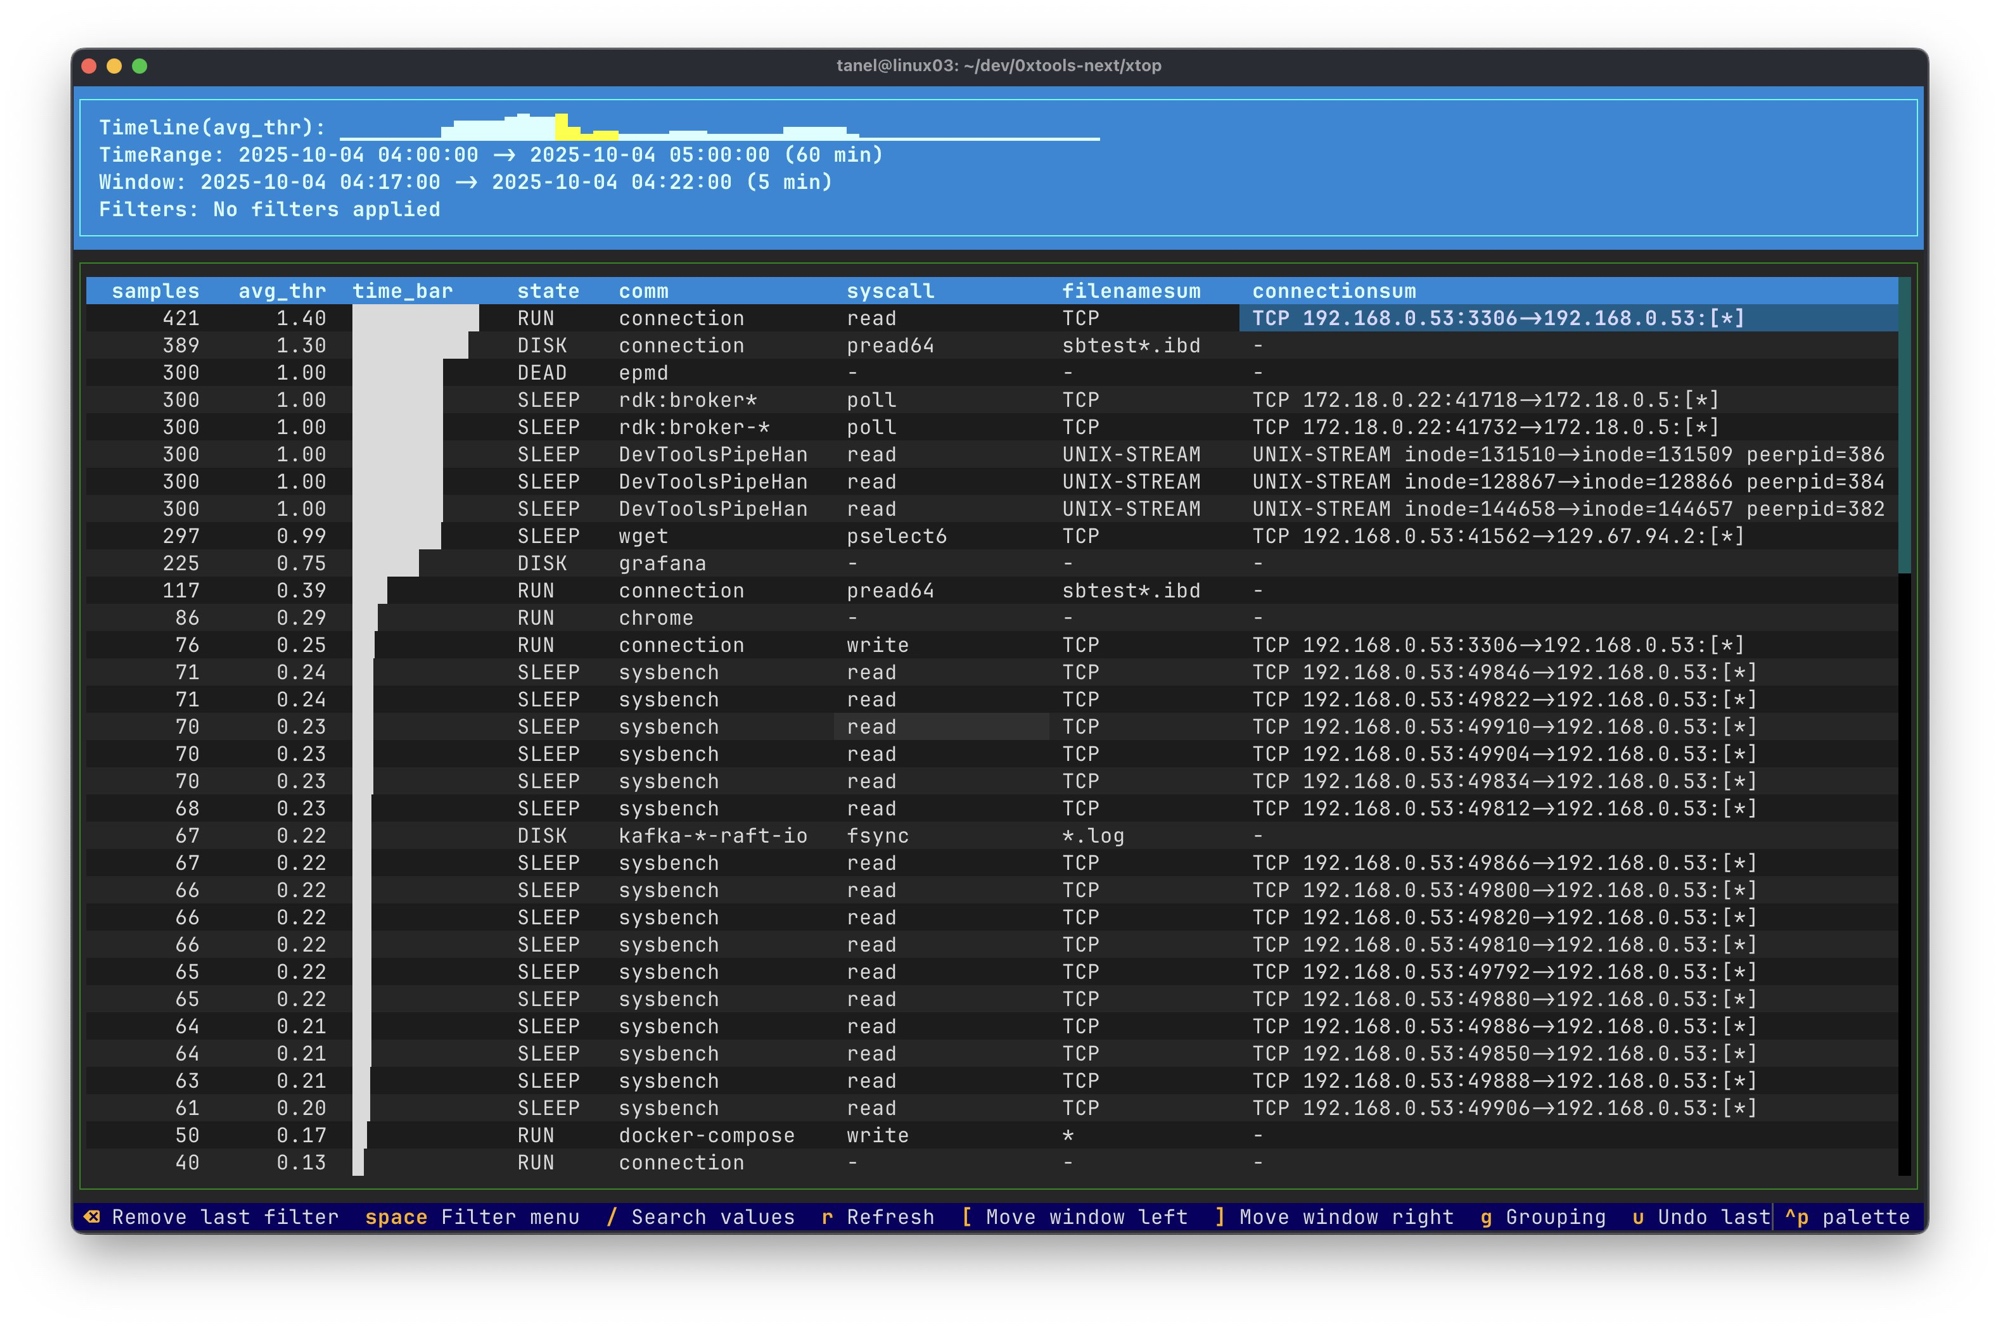This screenshot has height=1328, width=2000.
Task: Select the epmd DEAD state row
Action: coord(643,373)
